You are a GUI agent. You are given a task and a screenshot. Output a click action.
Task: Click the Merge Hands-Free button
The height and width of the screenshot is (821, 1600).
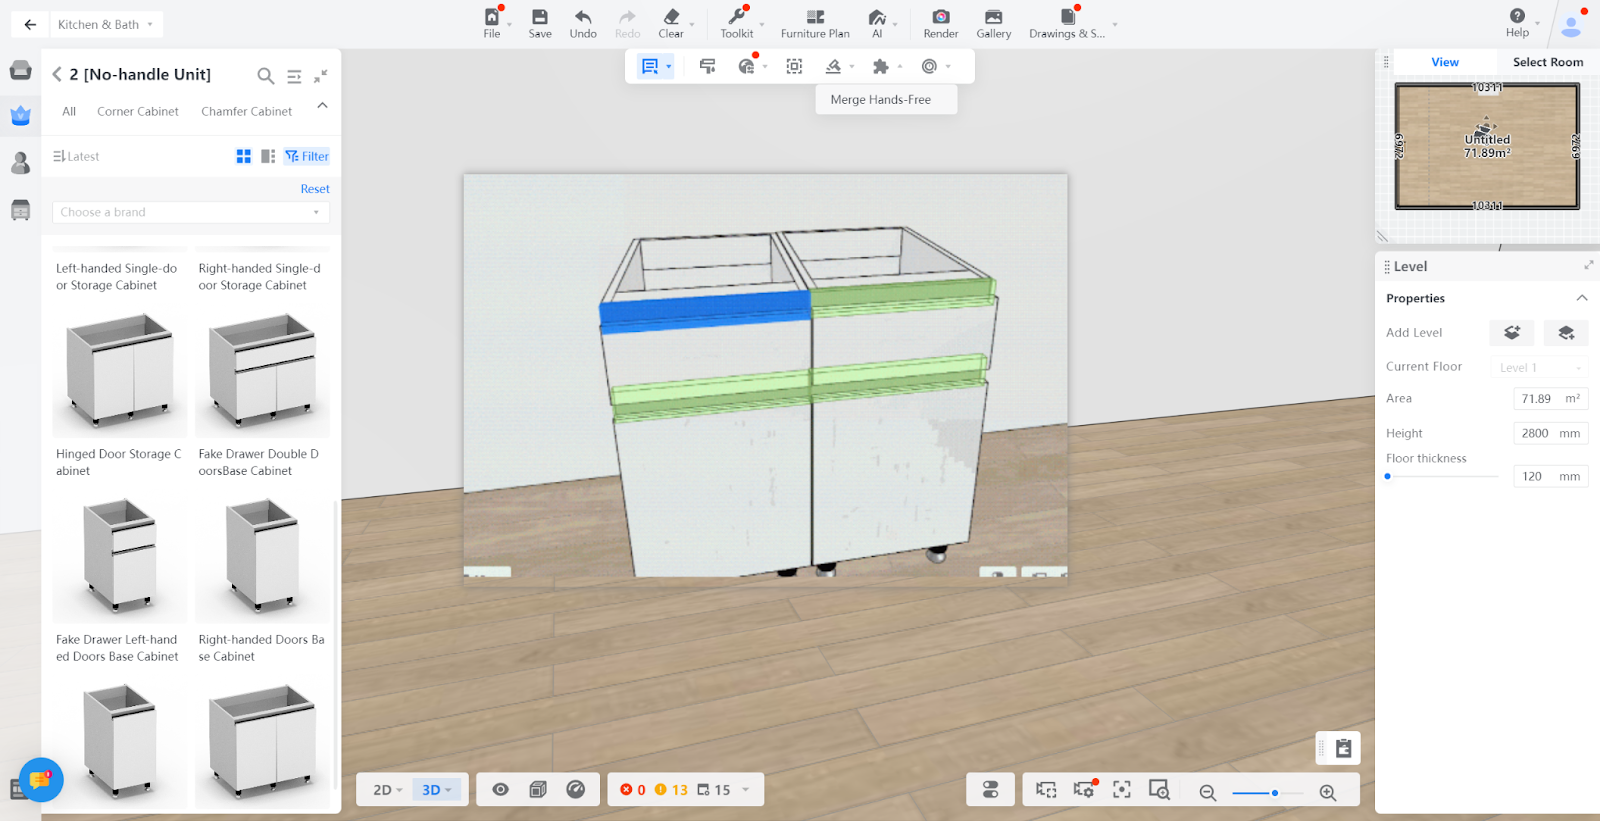[x=881, y=99]
